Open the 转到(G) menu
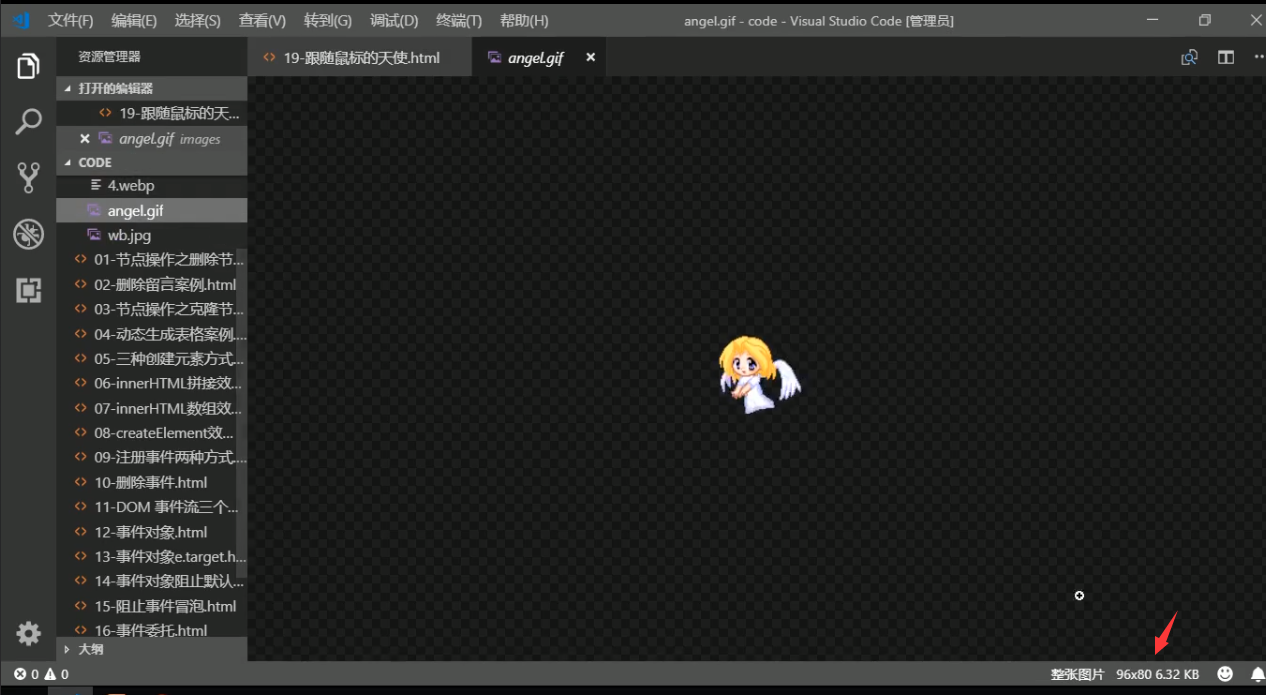 coord(328,20)
